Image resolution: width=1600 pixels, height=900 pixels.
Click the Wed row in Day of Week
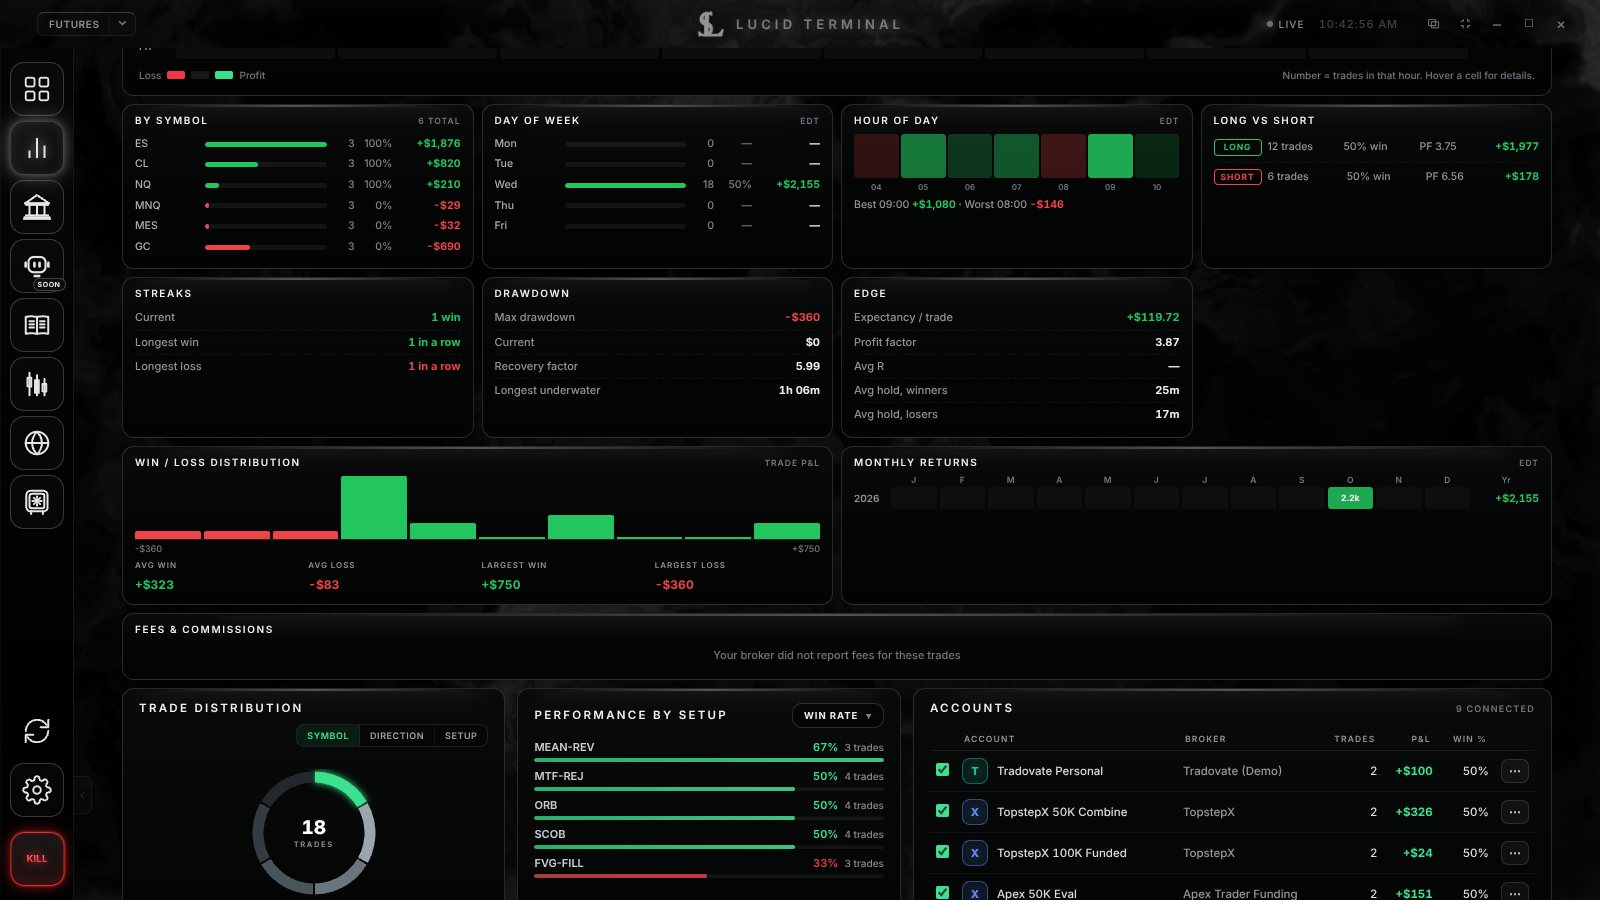pyautogui.click(x=657, y=185)
